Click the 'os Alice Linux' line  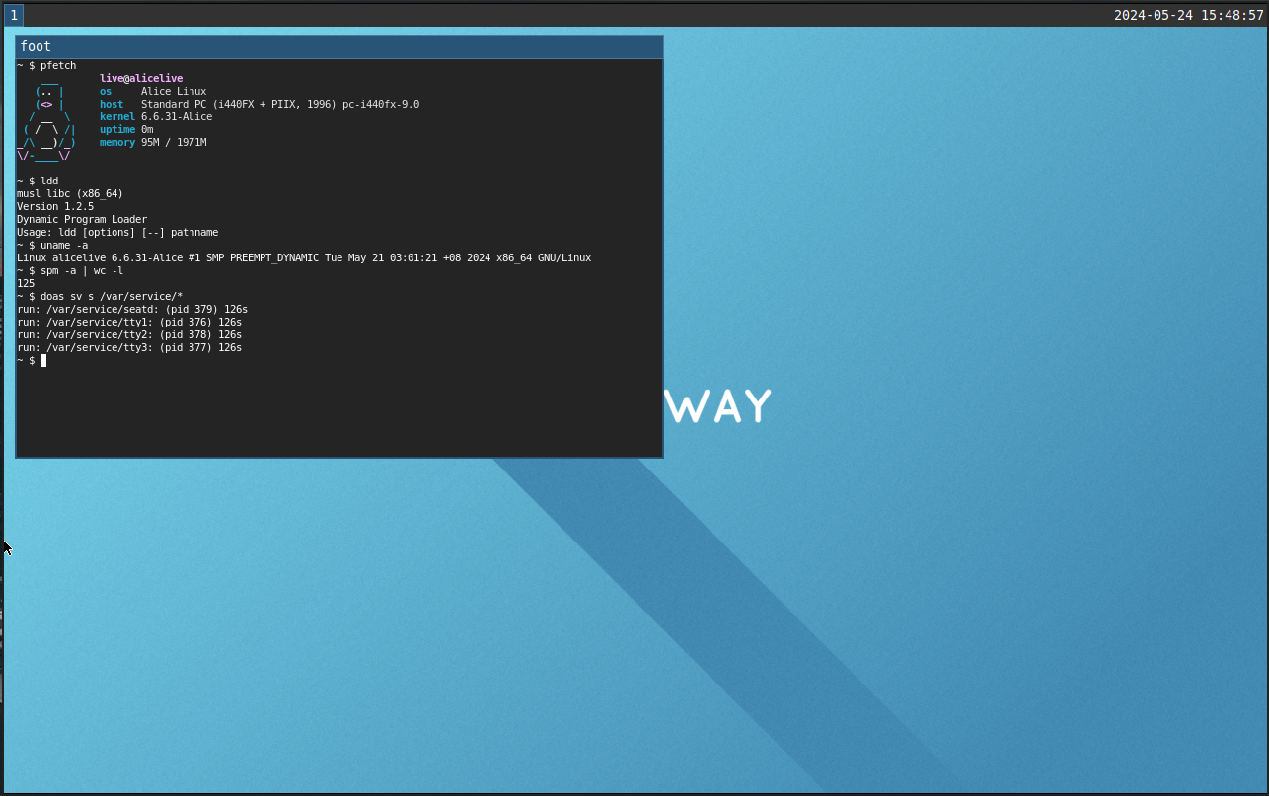coord(153,91)
